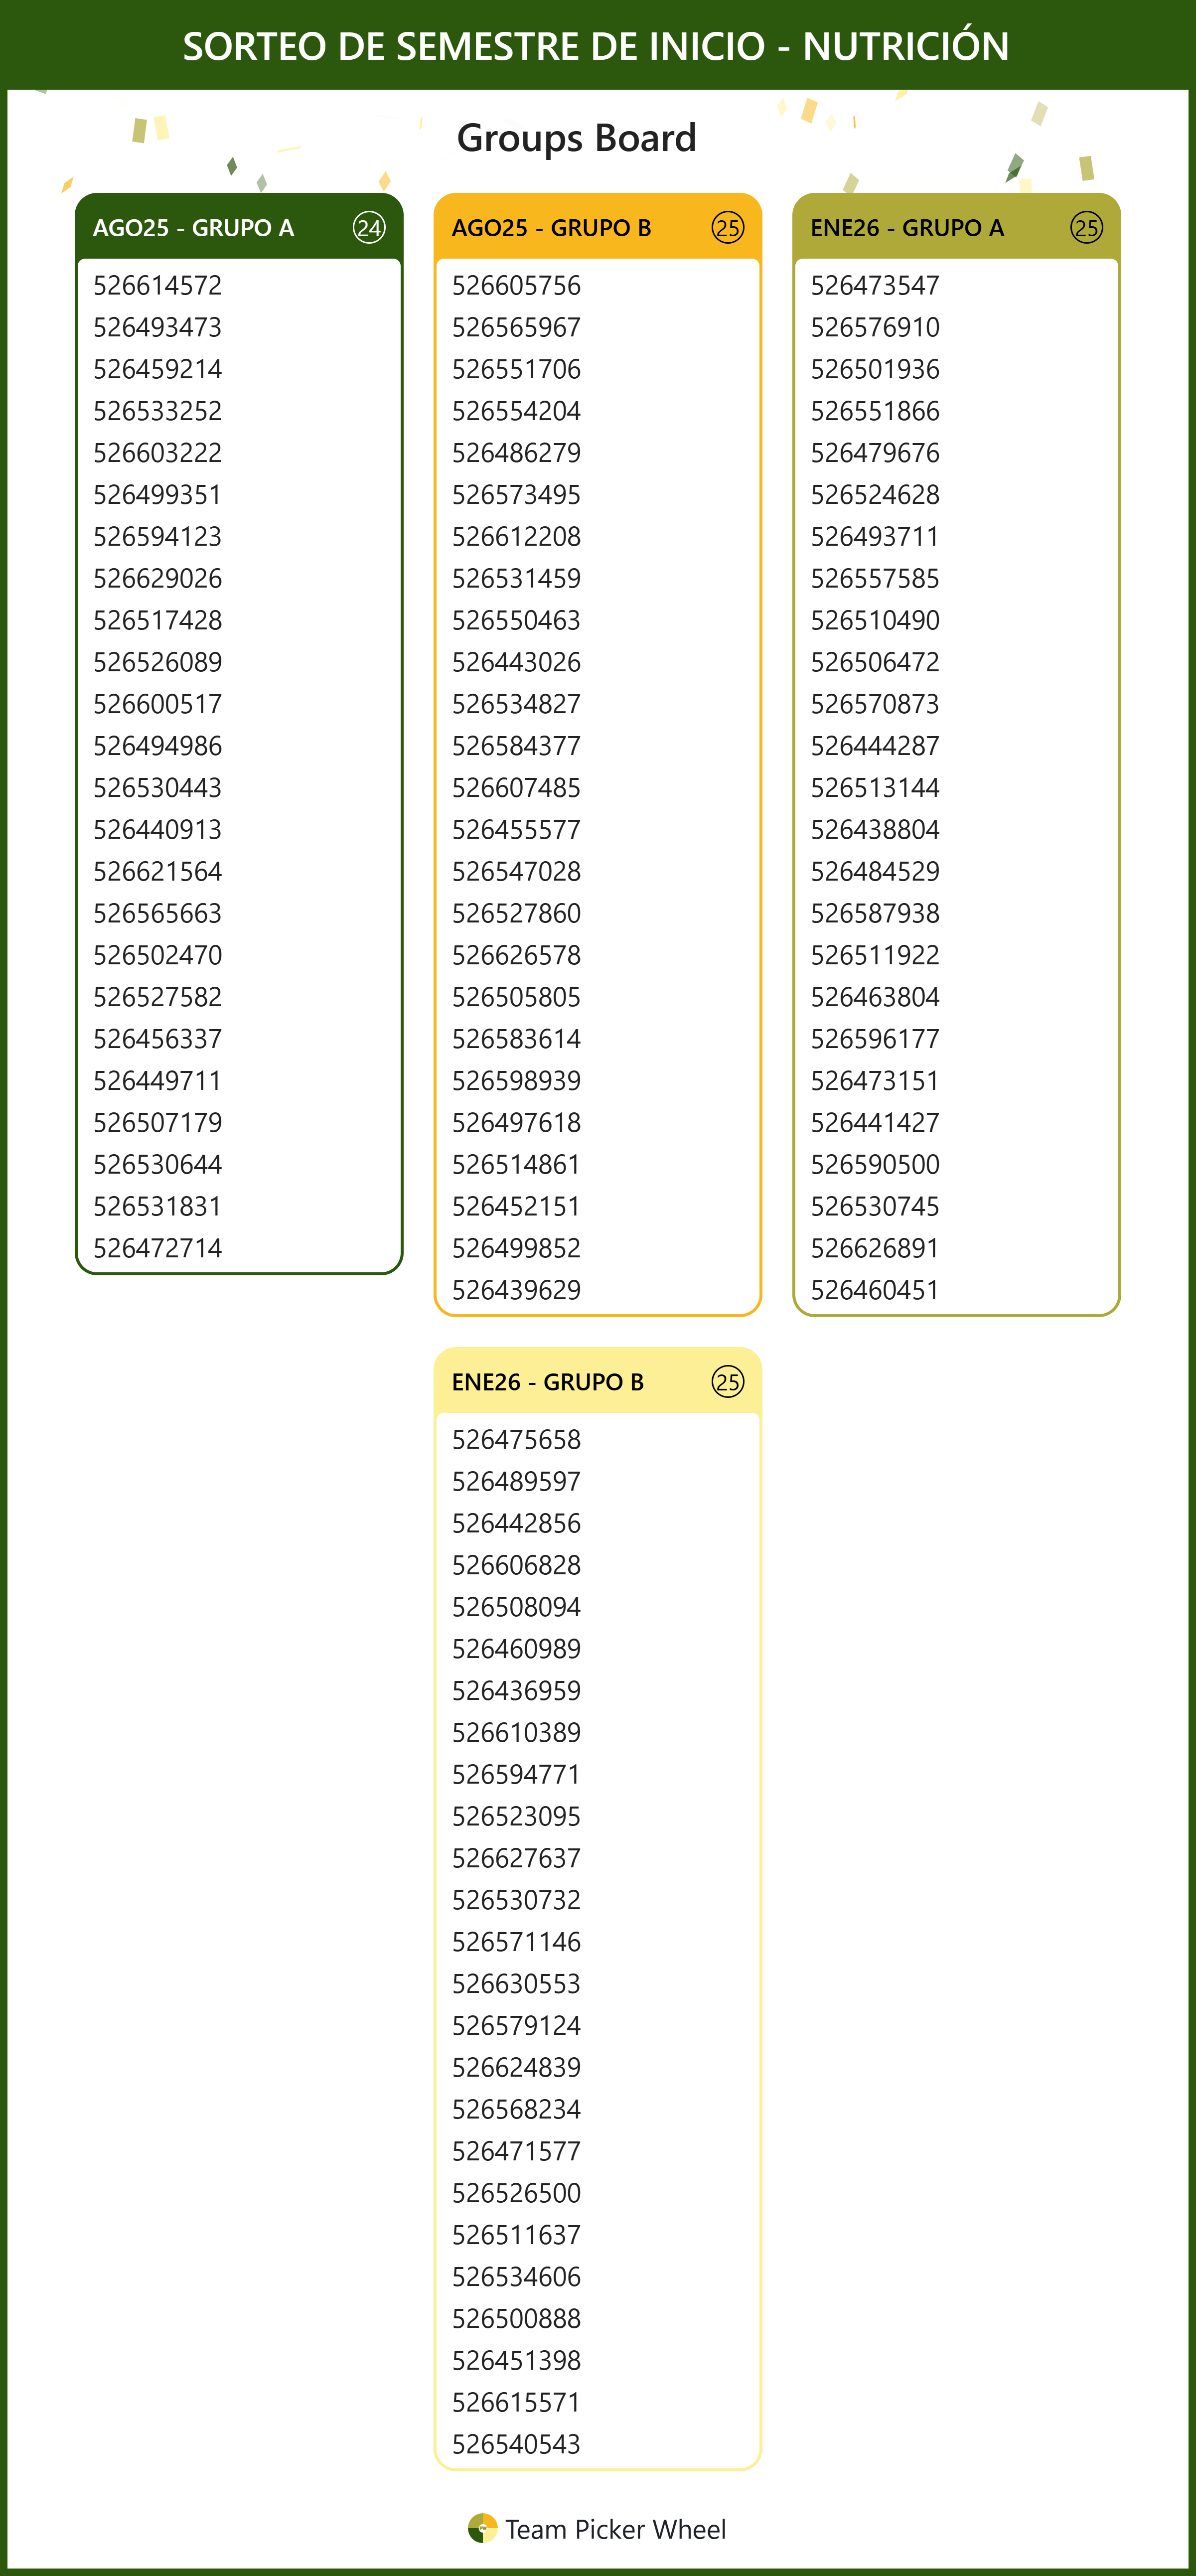Select entry 526615571
This screenshot has height=2576, width=1196.
(x=517, y=2402)
